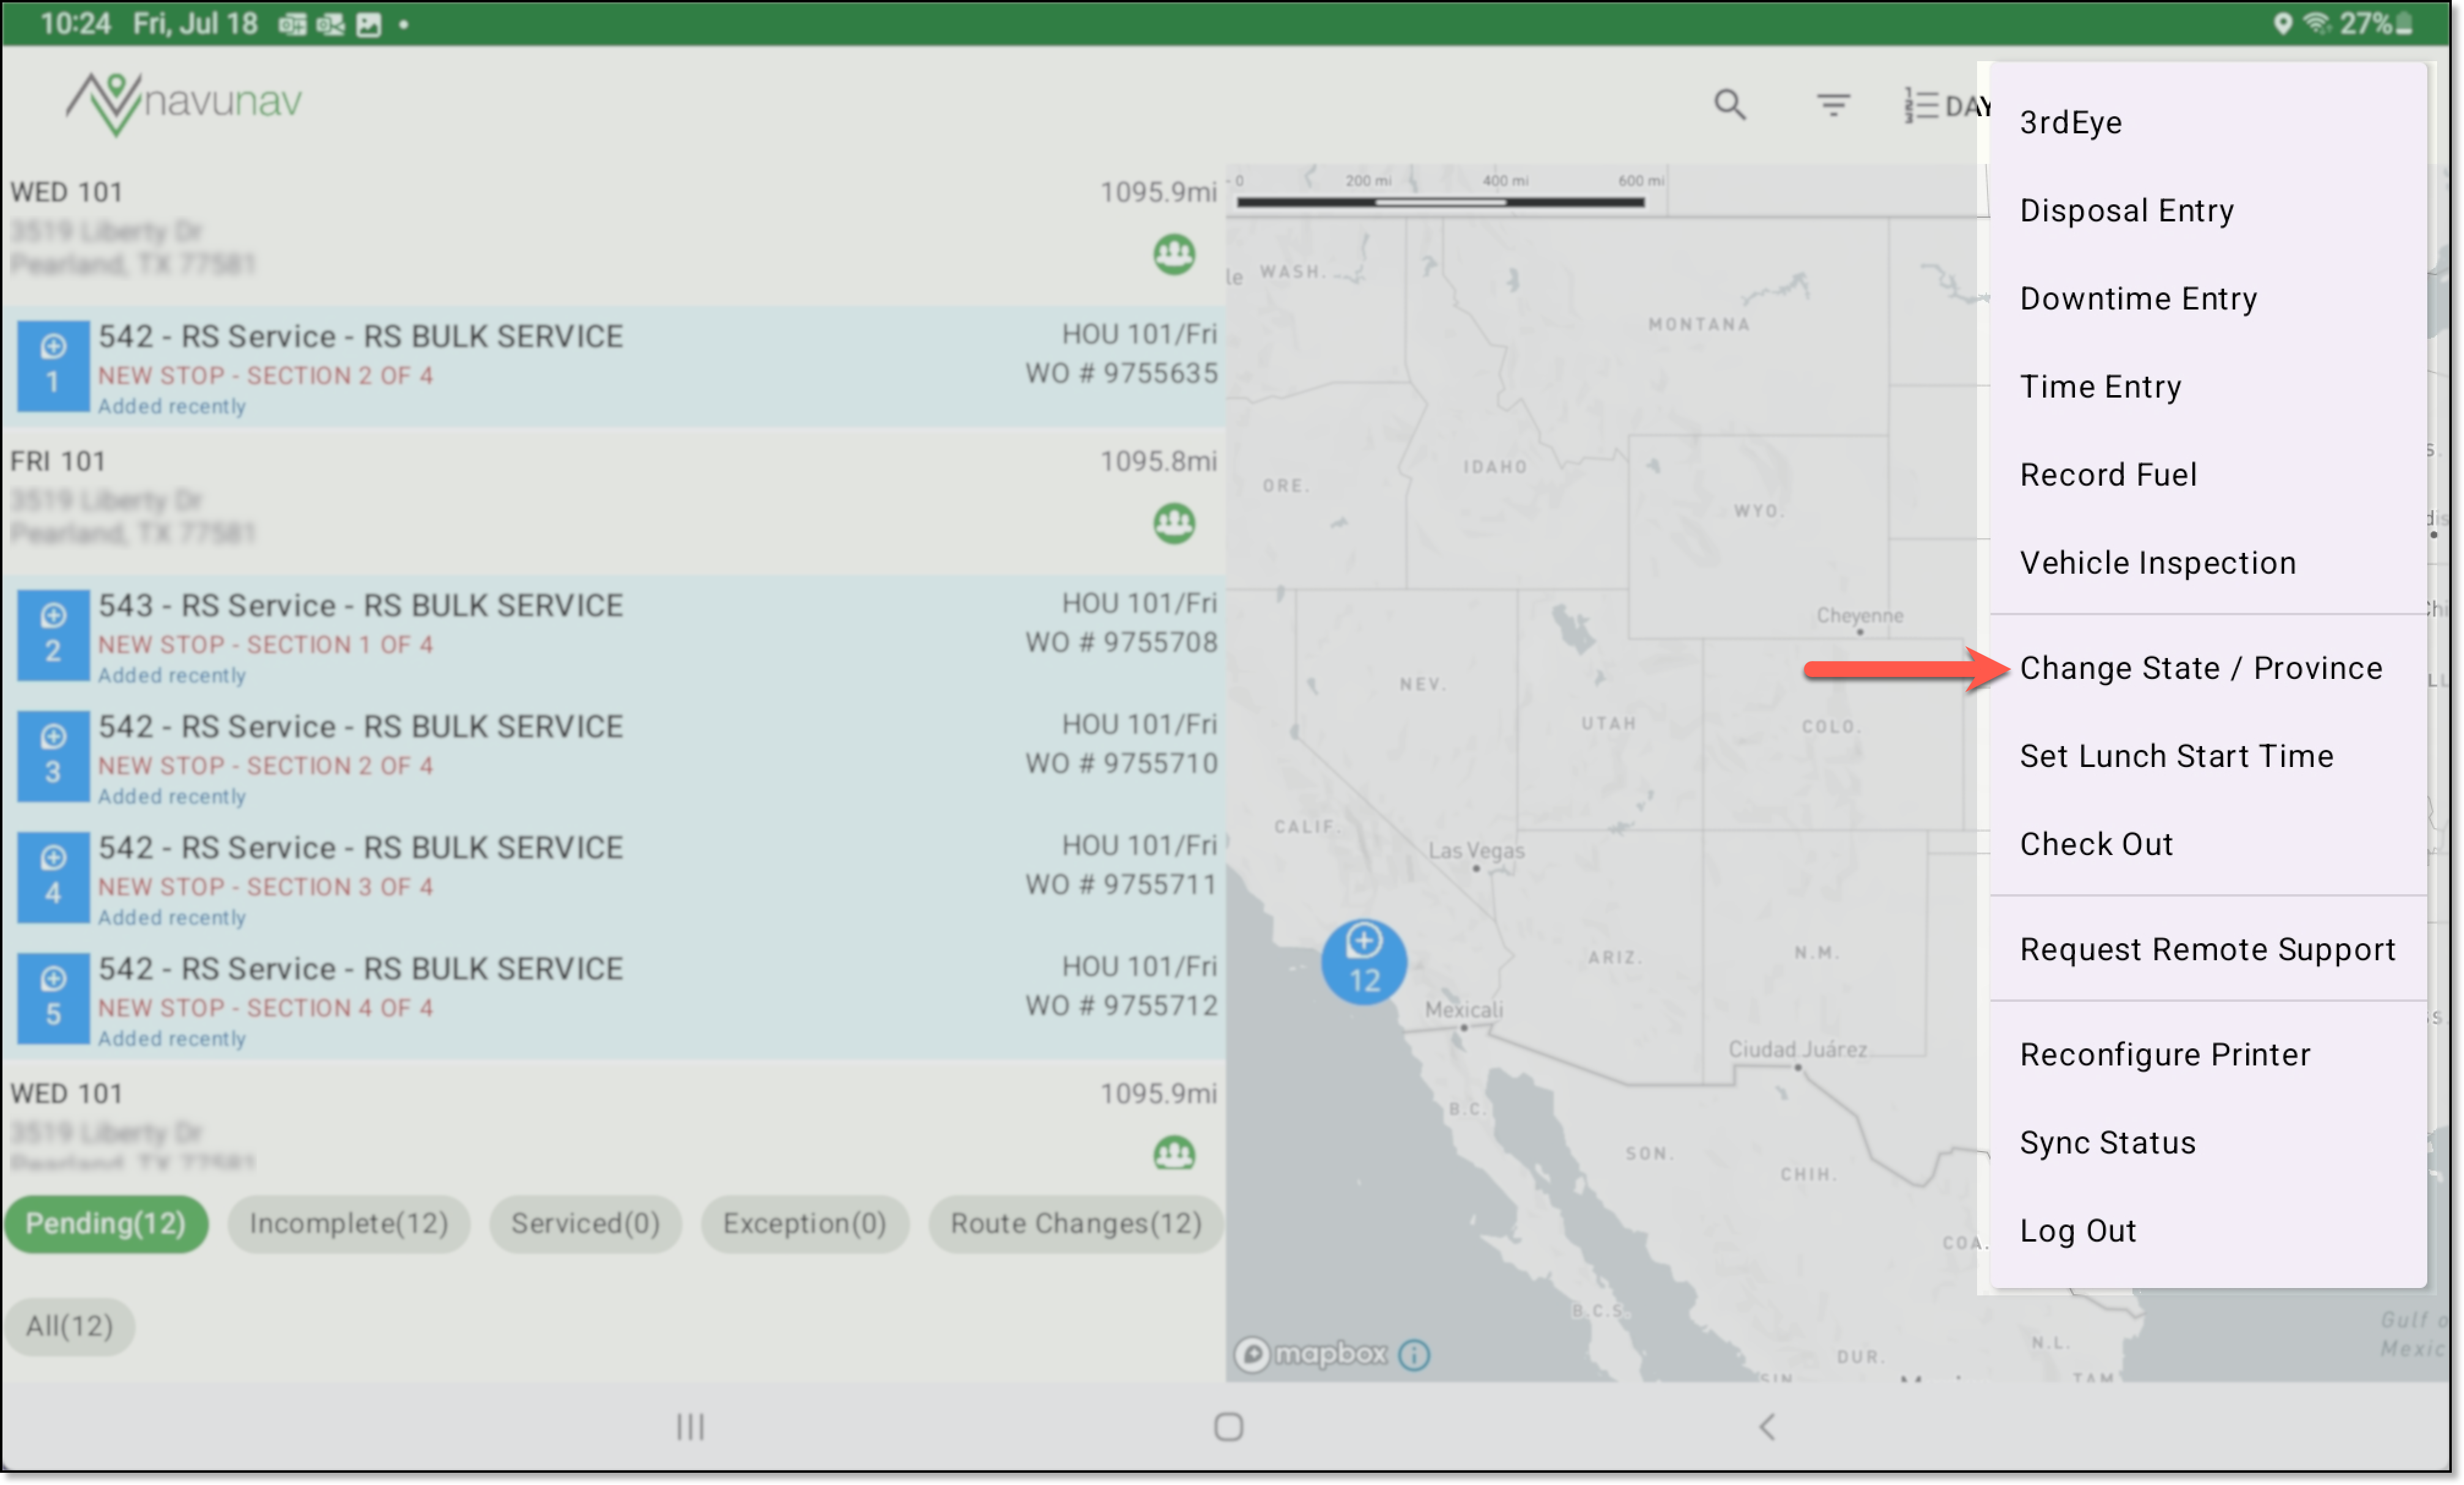Open Disposal Entry menu option
This screenshot has height=1485, width=2464.
pos(2126,210)
